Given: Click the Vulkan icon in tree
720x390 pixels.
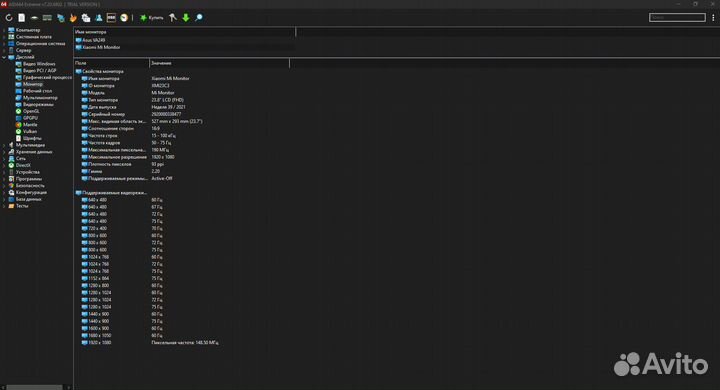Looking at the screenshot, I should [x=18, y=131].
